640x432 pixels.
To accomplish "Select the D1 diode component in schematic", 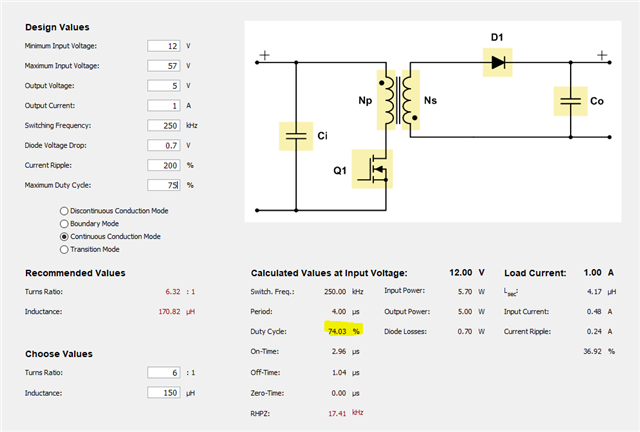I will pyautogui.click(x=497, y=62).
